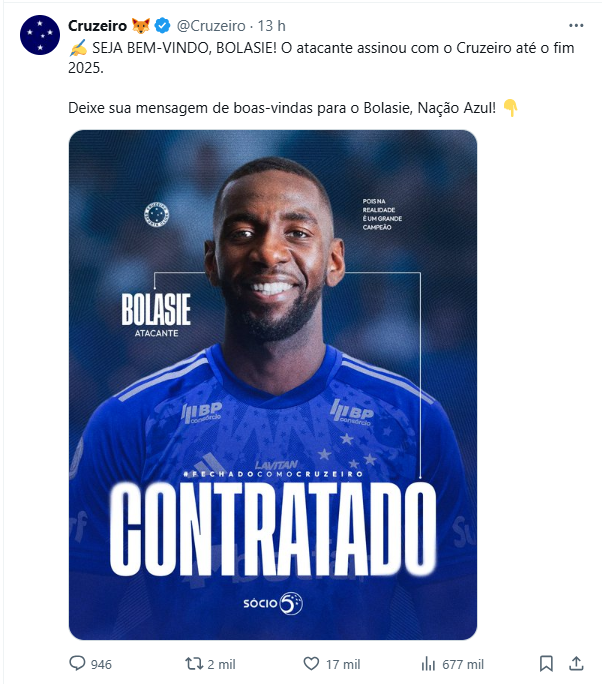Open the views analytics bar icon
The width and height of the screenshot is (602, 684).
(428, 664)
